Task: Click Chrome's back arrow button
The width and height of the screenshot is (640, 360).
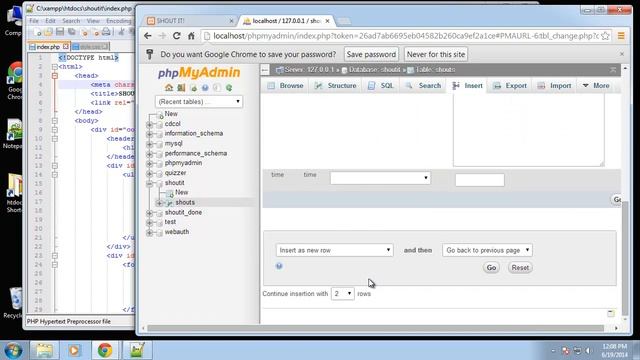Action: 148,36
